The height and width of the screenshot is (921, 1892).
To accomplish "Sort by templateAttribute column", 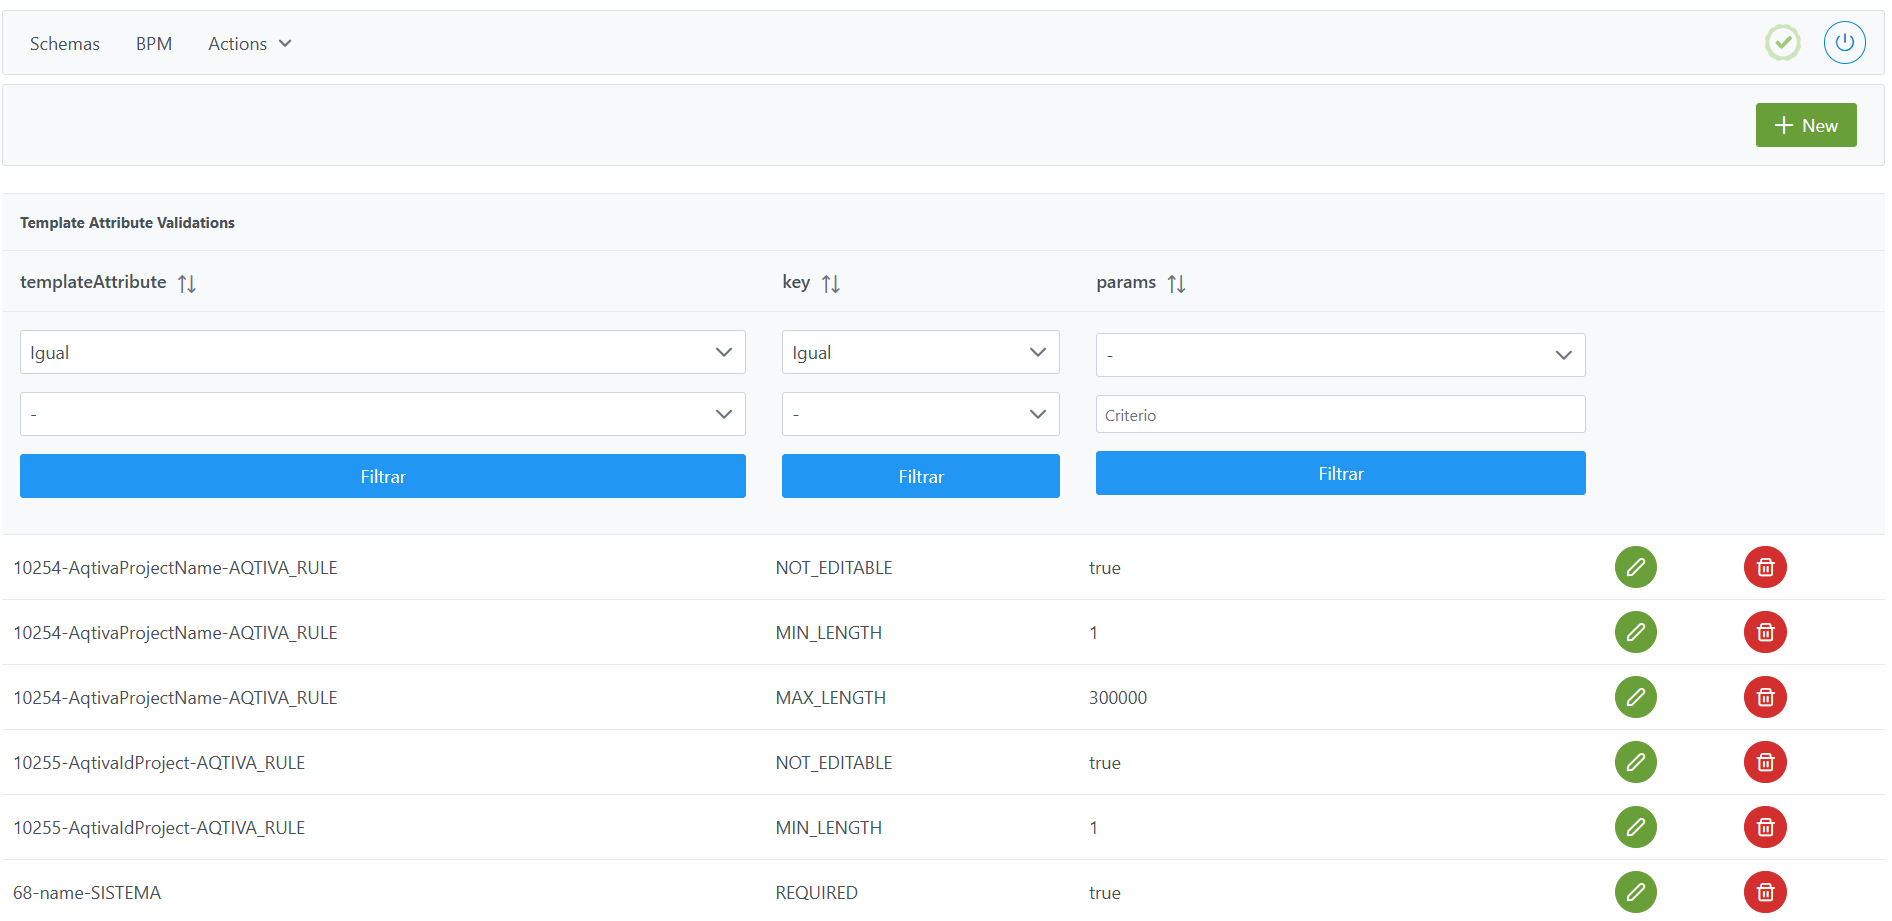I will click(187, 284).
